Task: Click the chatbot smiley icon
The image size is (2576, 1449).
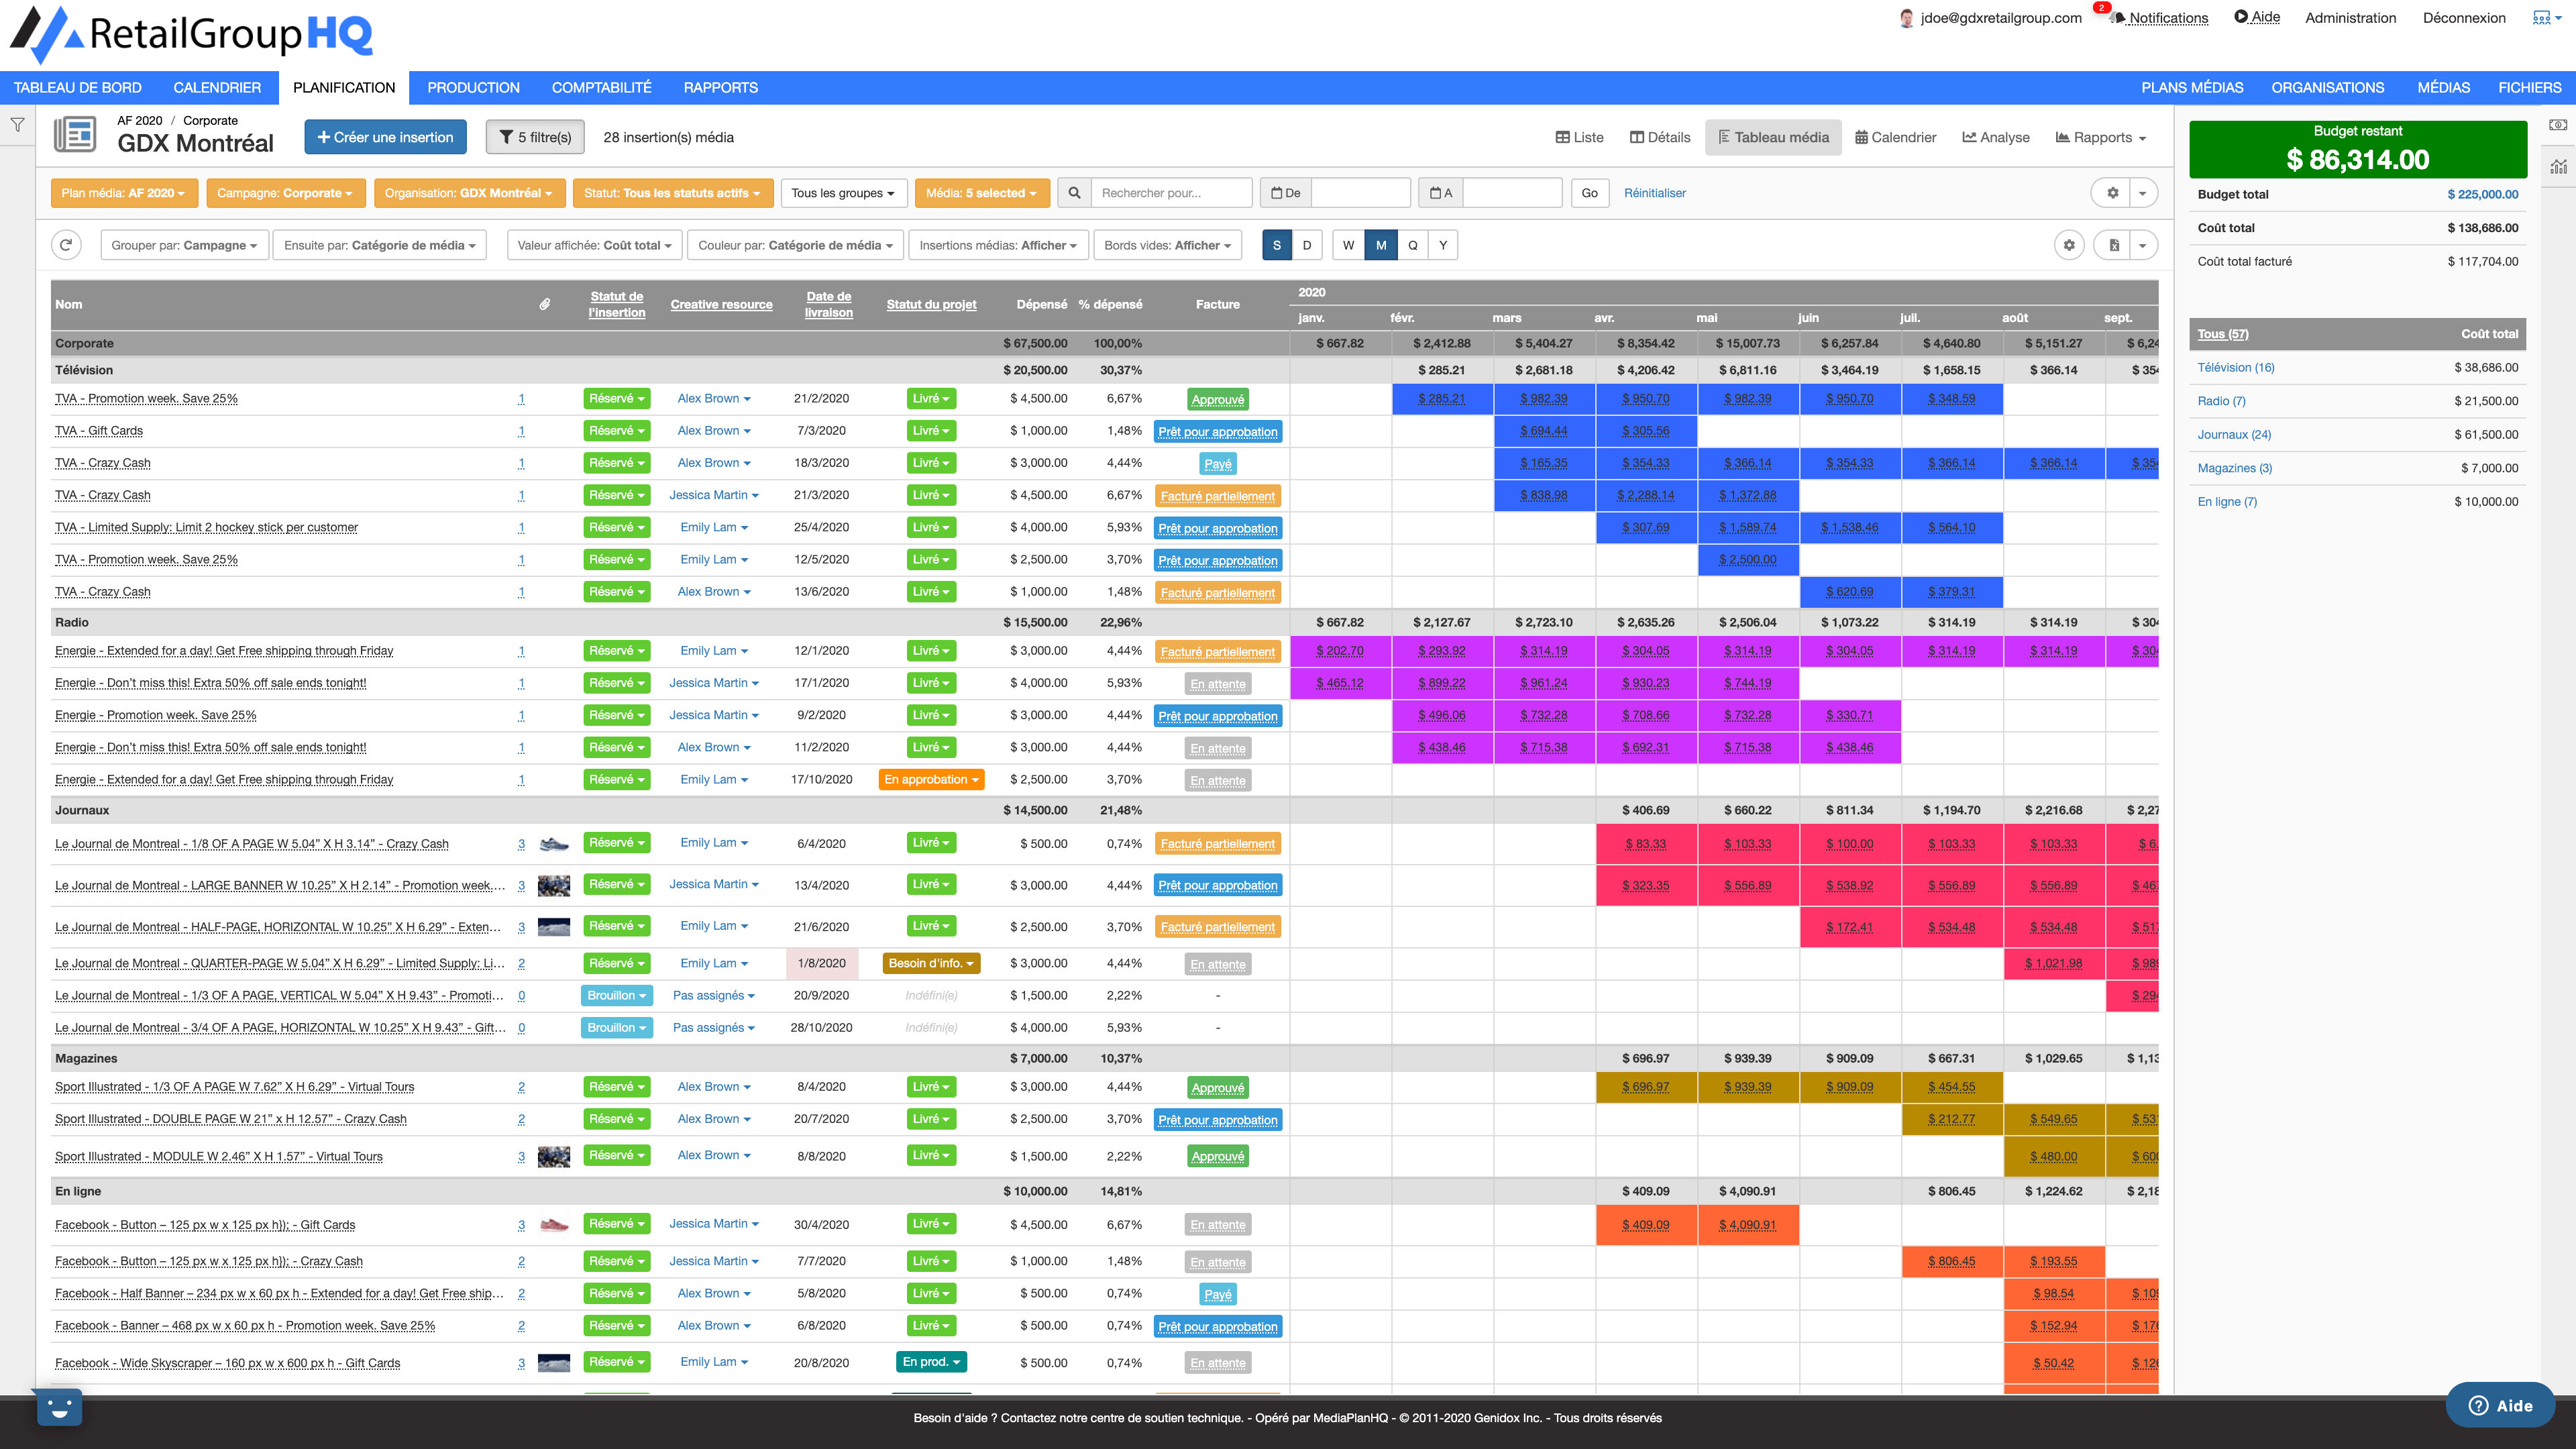Action: (x=59, y=1408)
